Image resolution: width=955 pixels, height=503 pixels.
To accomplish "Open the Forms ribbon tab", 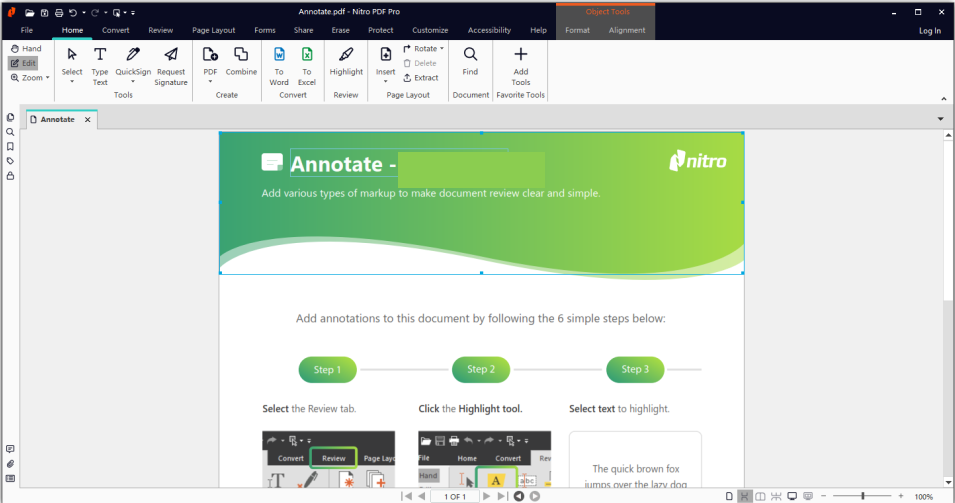I will [265, 30].
